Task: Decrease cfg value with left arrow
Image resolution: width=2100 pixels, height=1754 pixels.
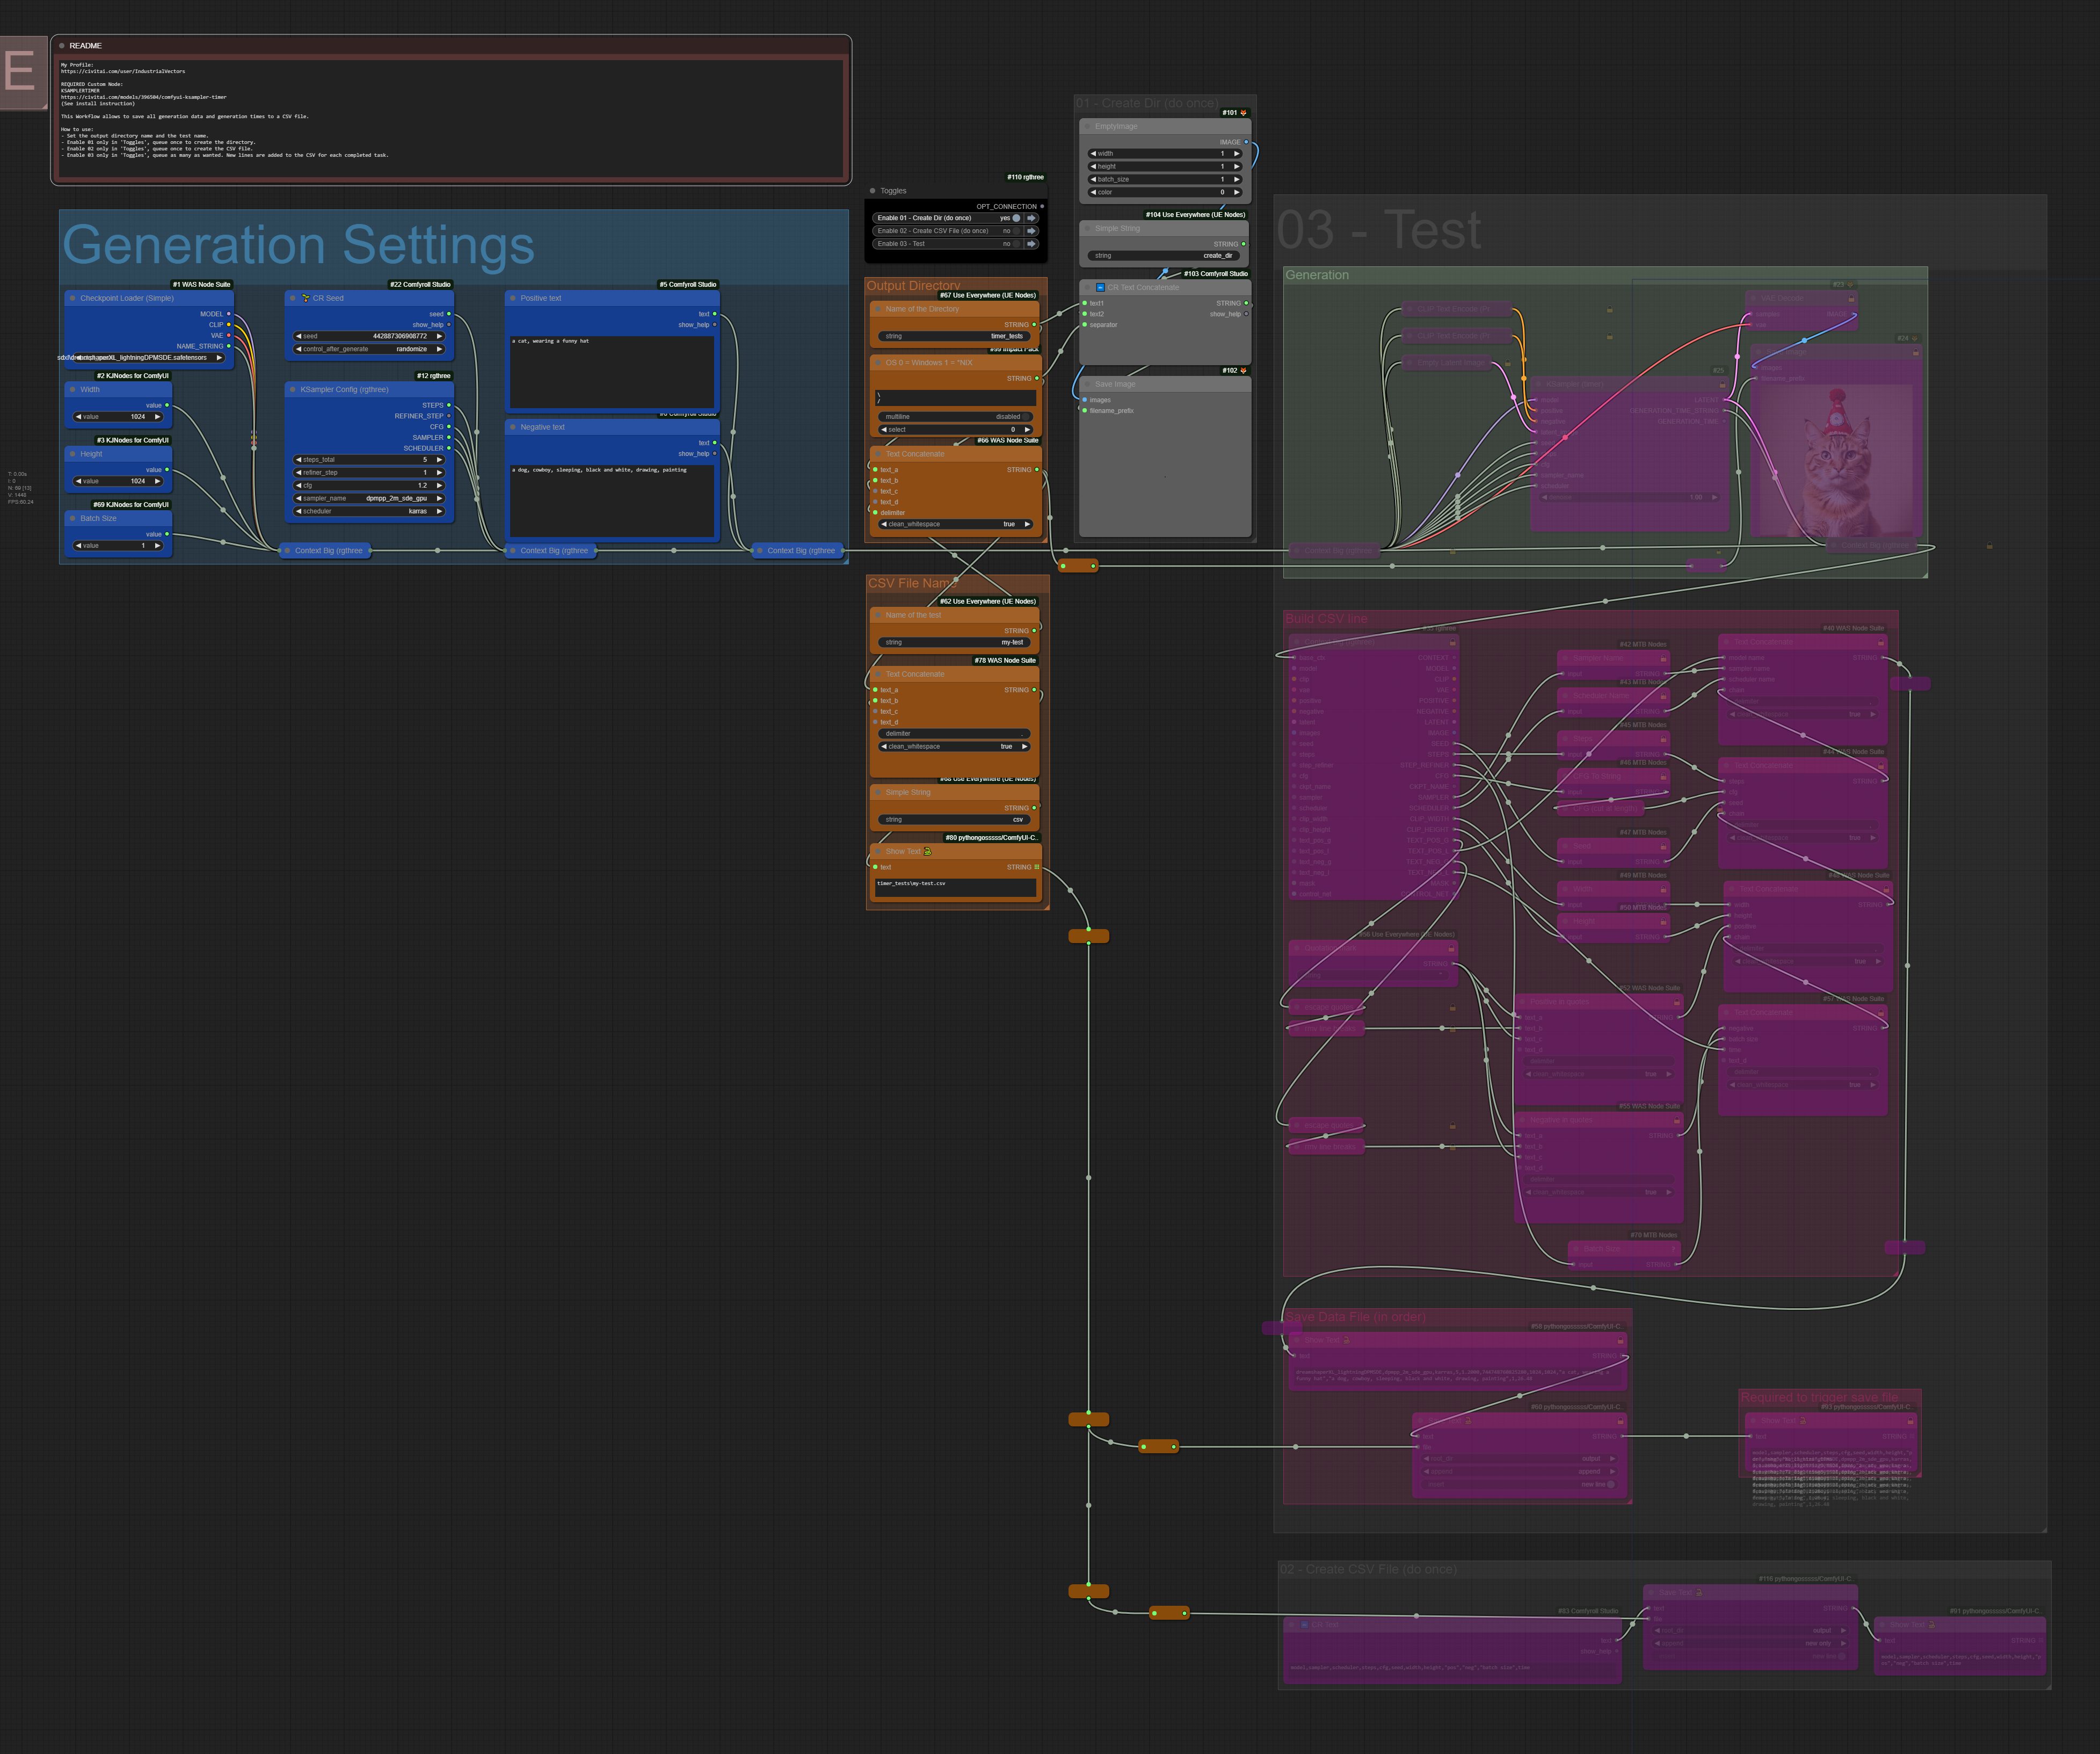Action: tap(298, 485)
